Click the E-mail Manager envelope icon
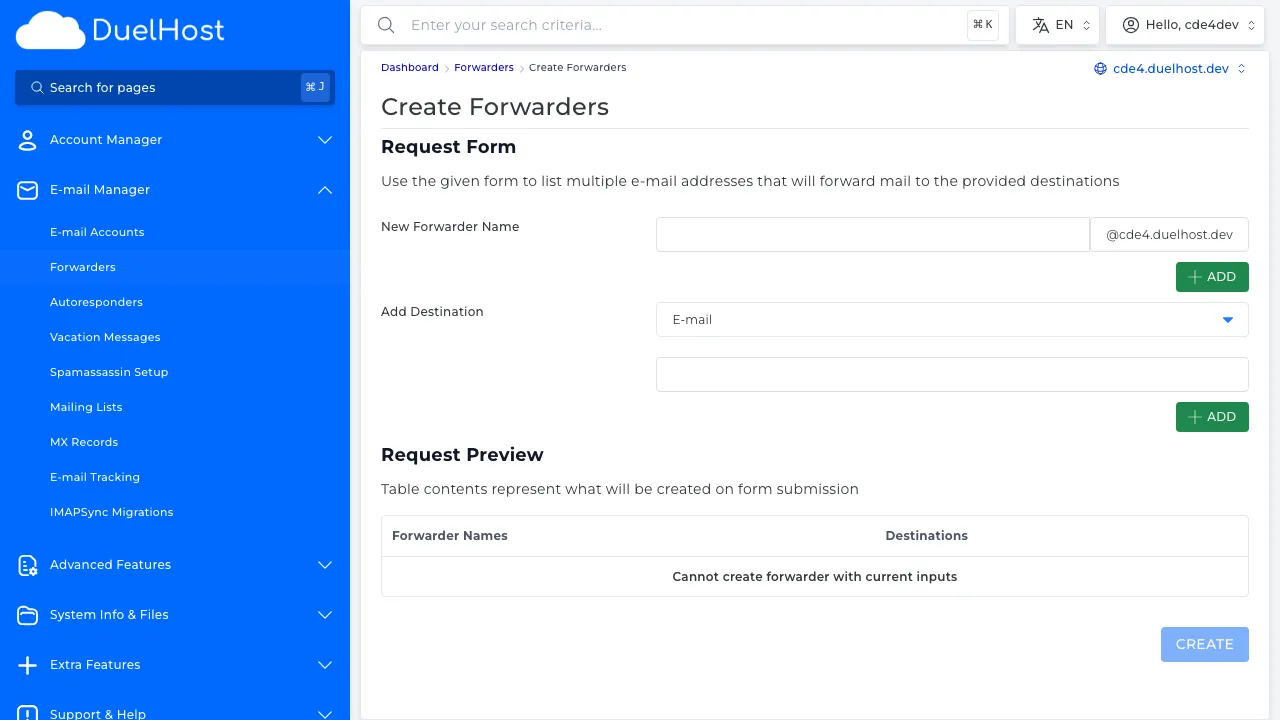 [27, 190]
